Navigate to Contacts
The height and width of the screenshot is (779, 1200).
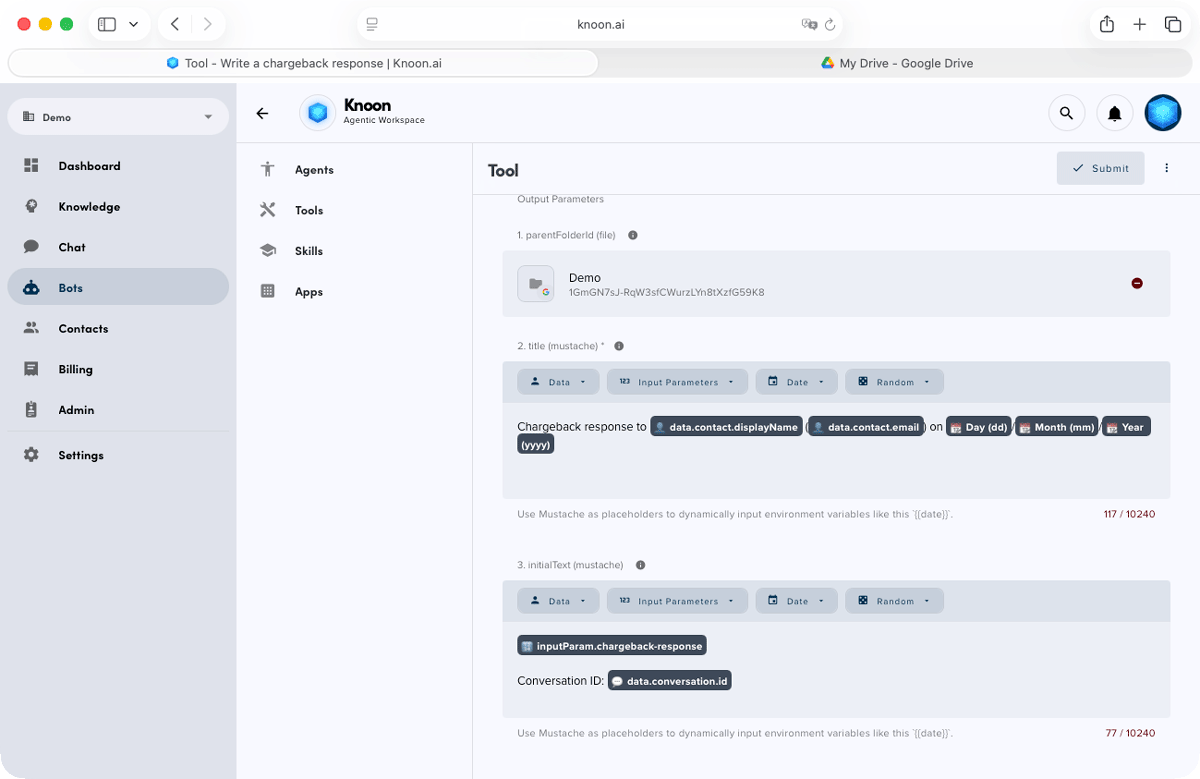click(x=83, y=328)
